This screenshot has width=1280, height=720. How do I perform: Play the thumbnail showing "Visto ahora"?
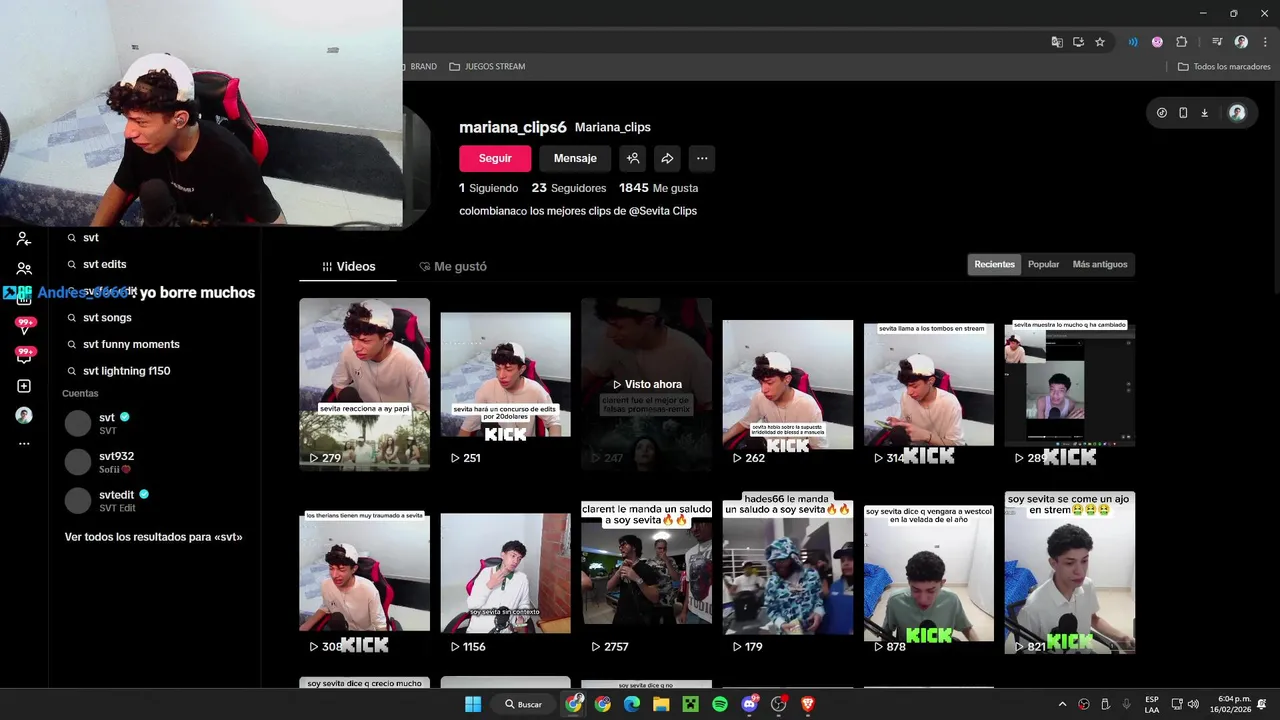point(646,384)
